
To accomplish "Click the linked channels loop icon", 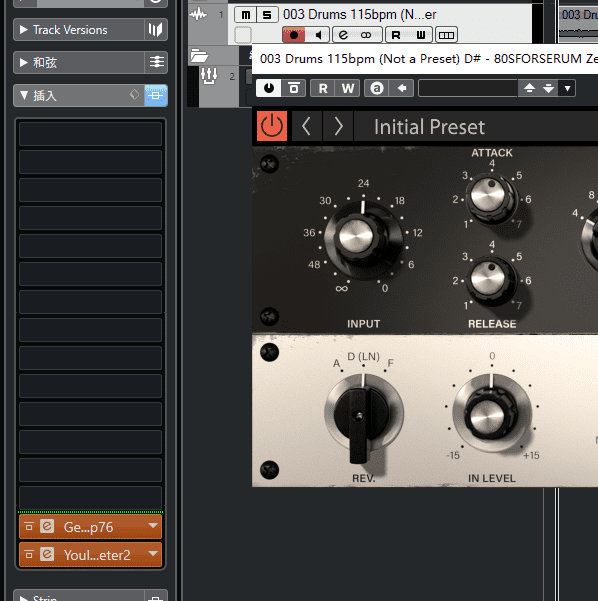I will coord(366,35).
